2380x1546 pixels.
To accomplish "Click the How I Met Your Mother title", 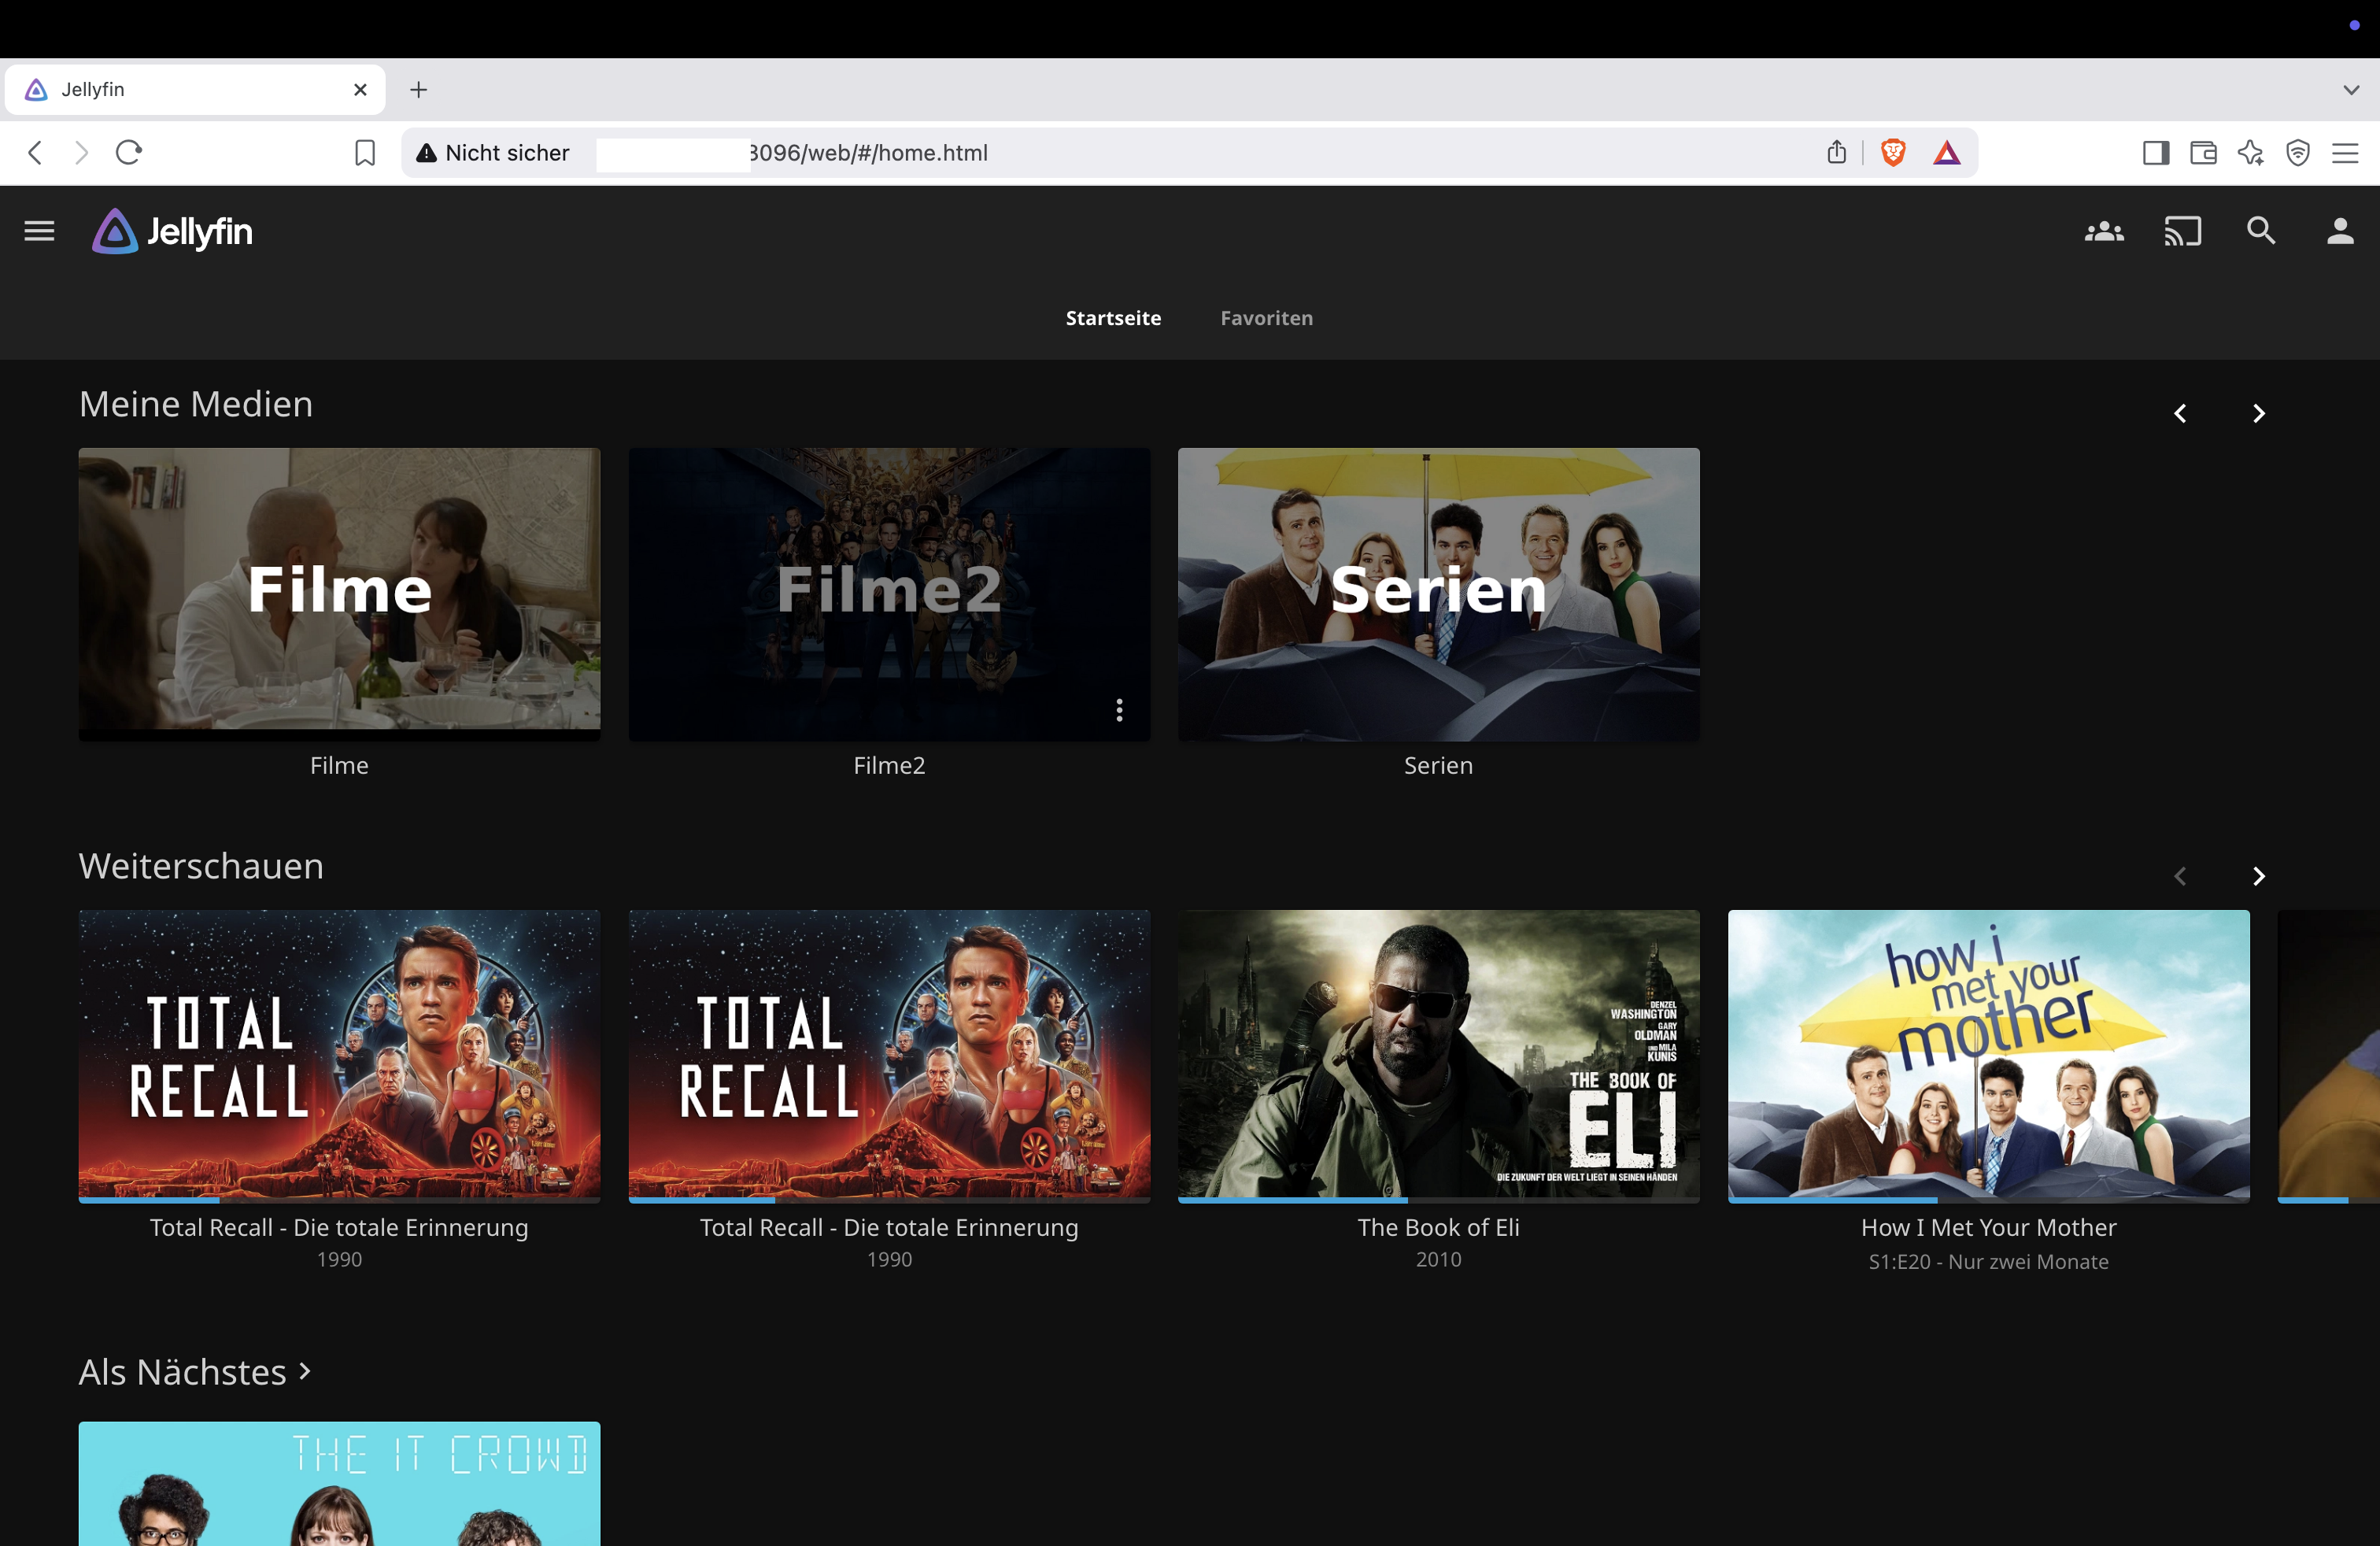I will 1988,1227.
